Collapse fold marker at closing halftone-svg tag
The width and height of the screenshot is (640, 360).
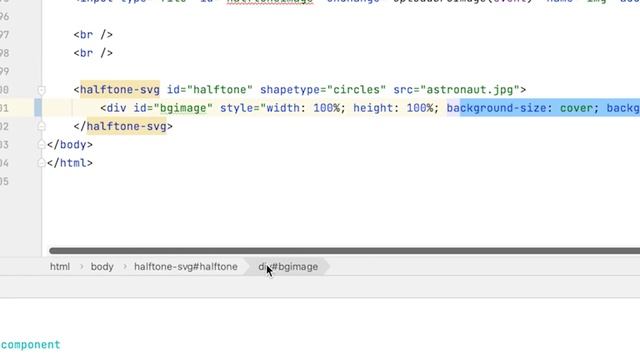coord(41,127)
